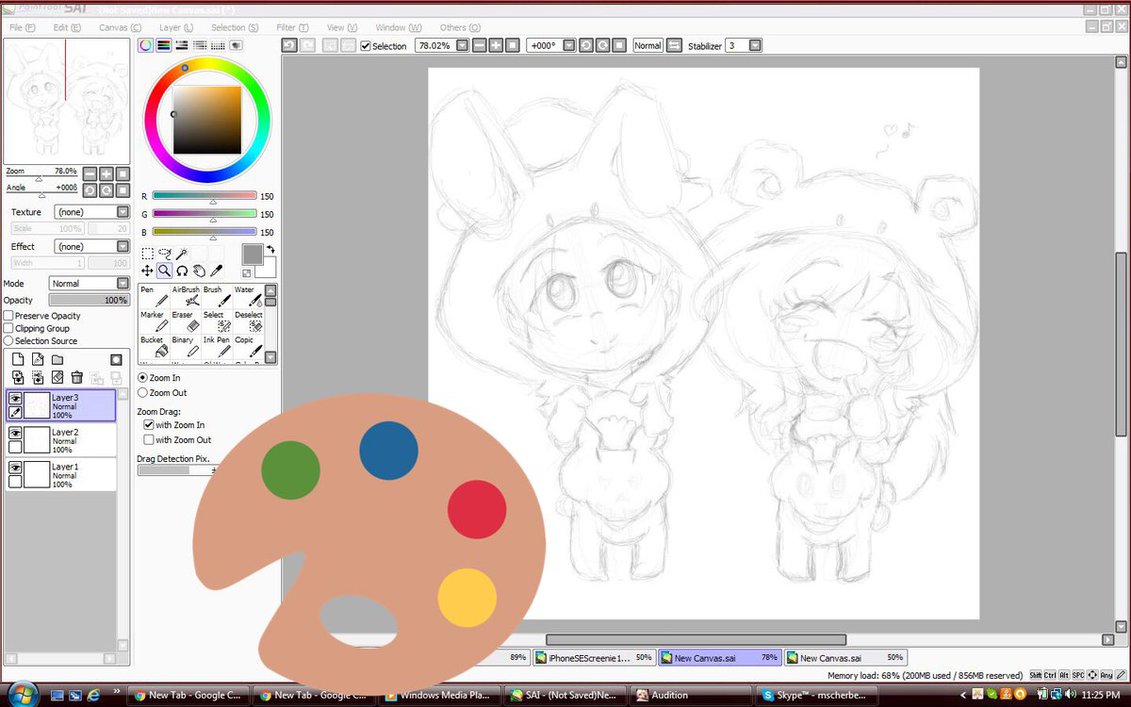Screen dimensions: 1131x707
Task: Check Zoom Drag with Zoom Out
Action: (149, 439)
